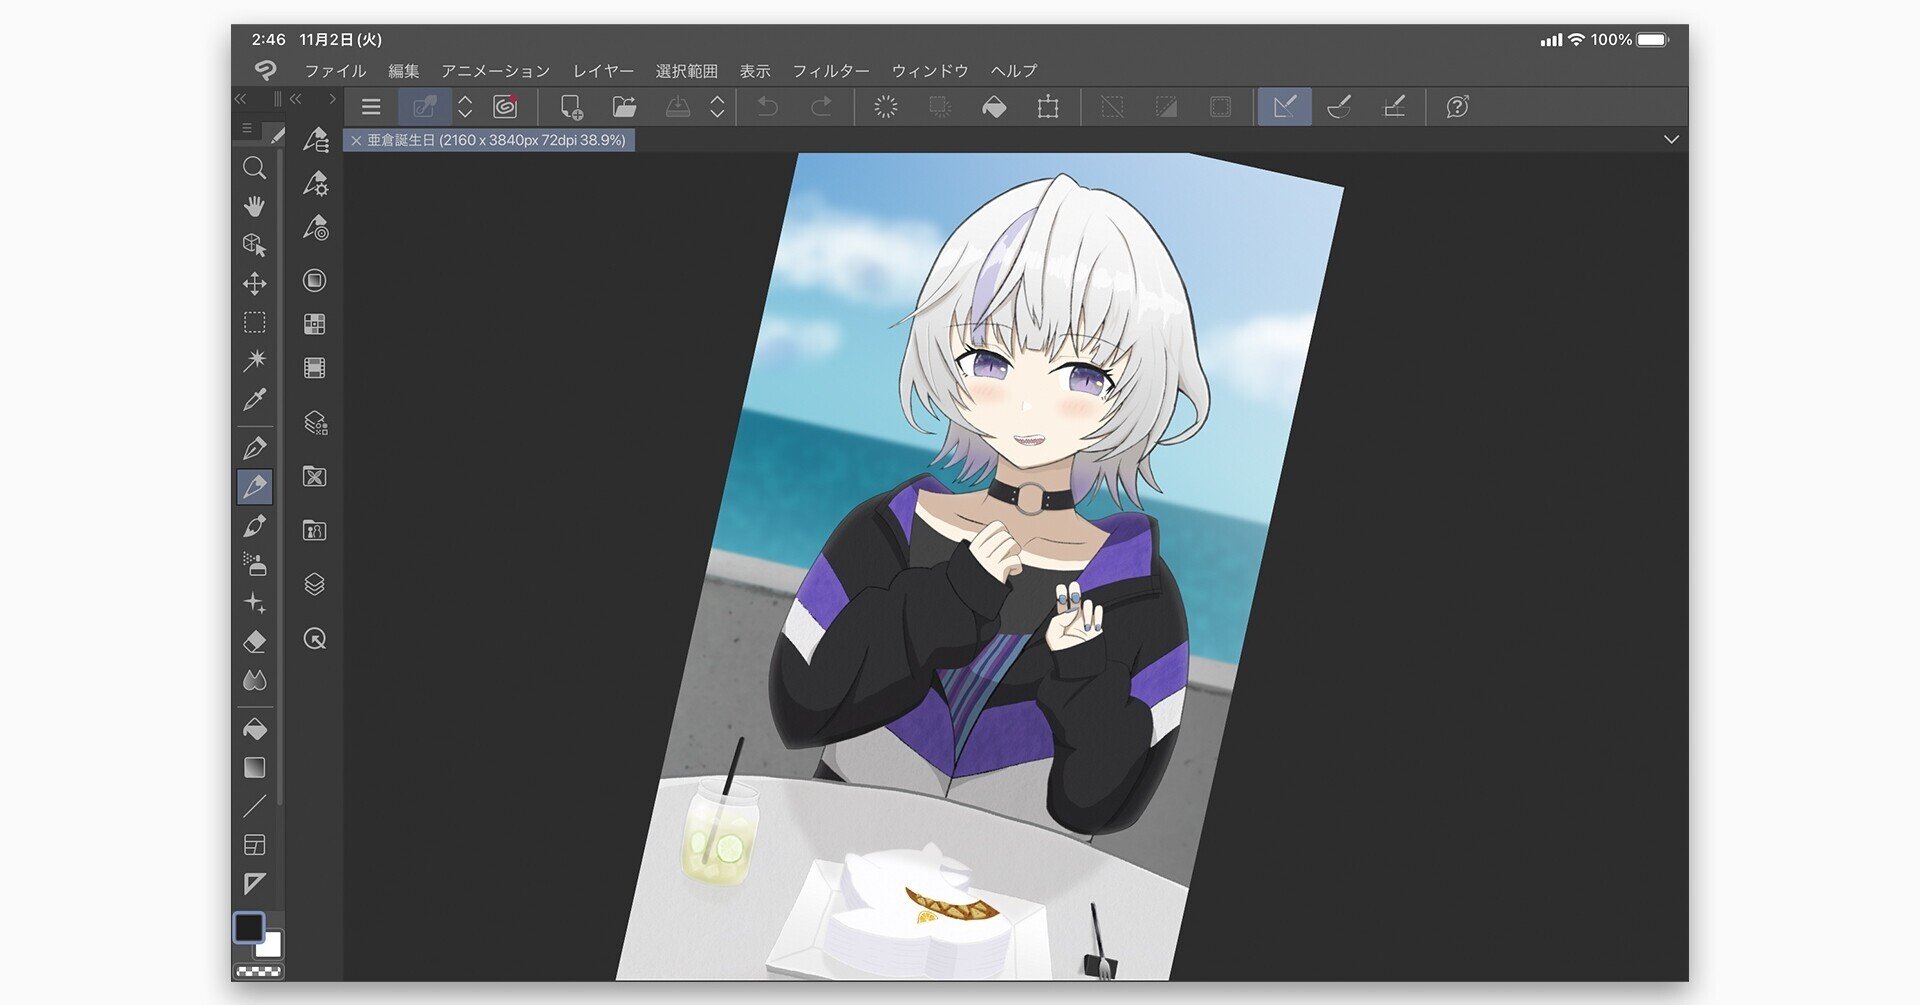Click the Undo arrow in the command bar
1920x1005 pixels.
click(767, 107)
